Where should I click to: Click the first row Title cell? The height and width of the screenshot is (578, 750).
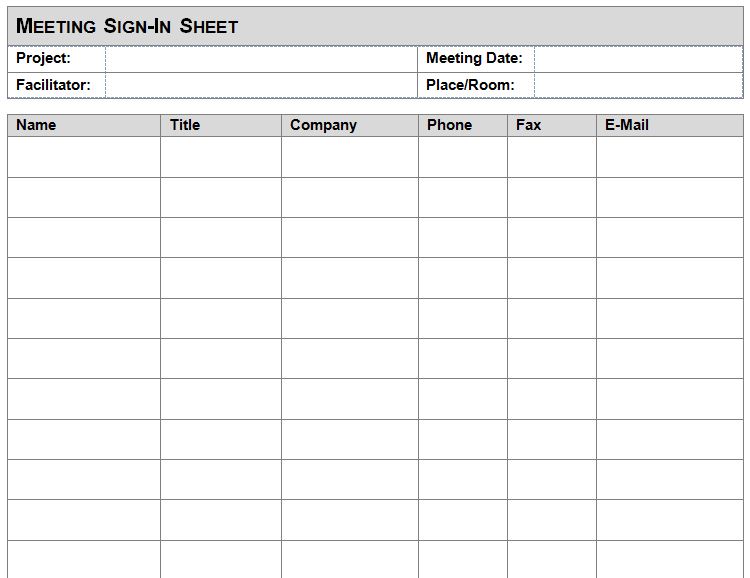point(221,157)
